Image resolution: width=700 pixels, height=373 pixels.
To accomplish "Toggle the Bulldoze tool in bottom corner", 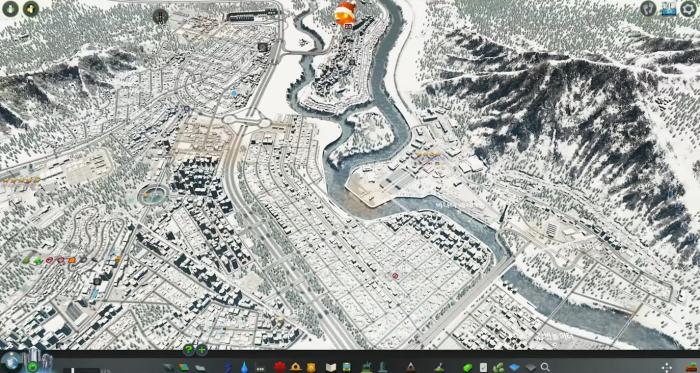I will click(x=691, y=367).
